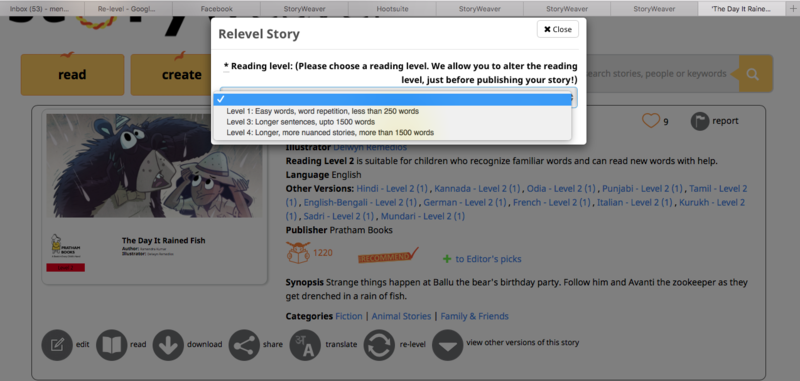Click the Recommend stamp icon
Screen dimensions: 800x381
tap(388, 255)
